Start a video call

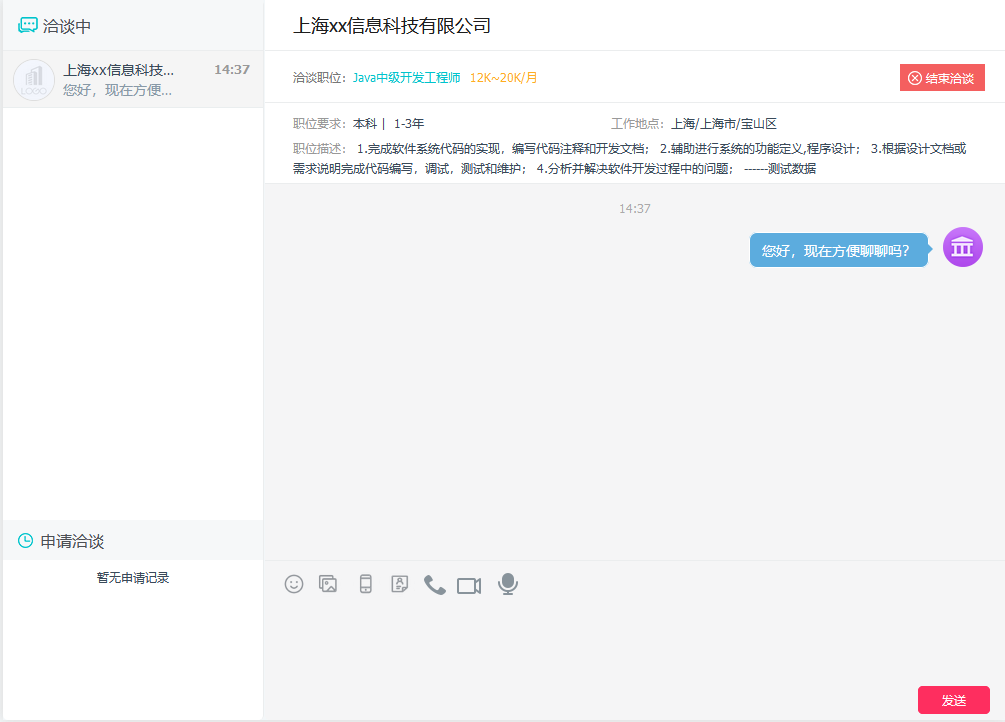tap(470, 584)
